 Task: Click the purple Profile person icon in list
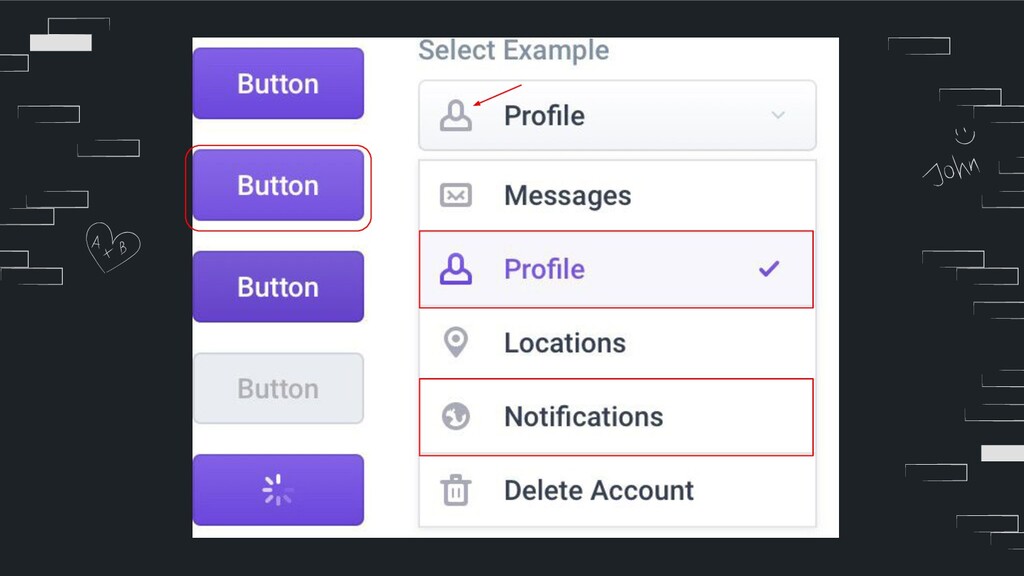pyautogui.click(x=456, y=269)
